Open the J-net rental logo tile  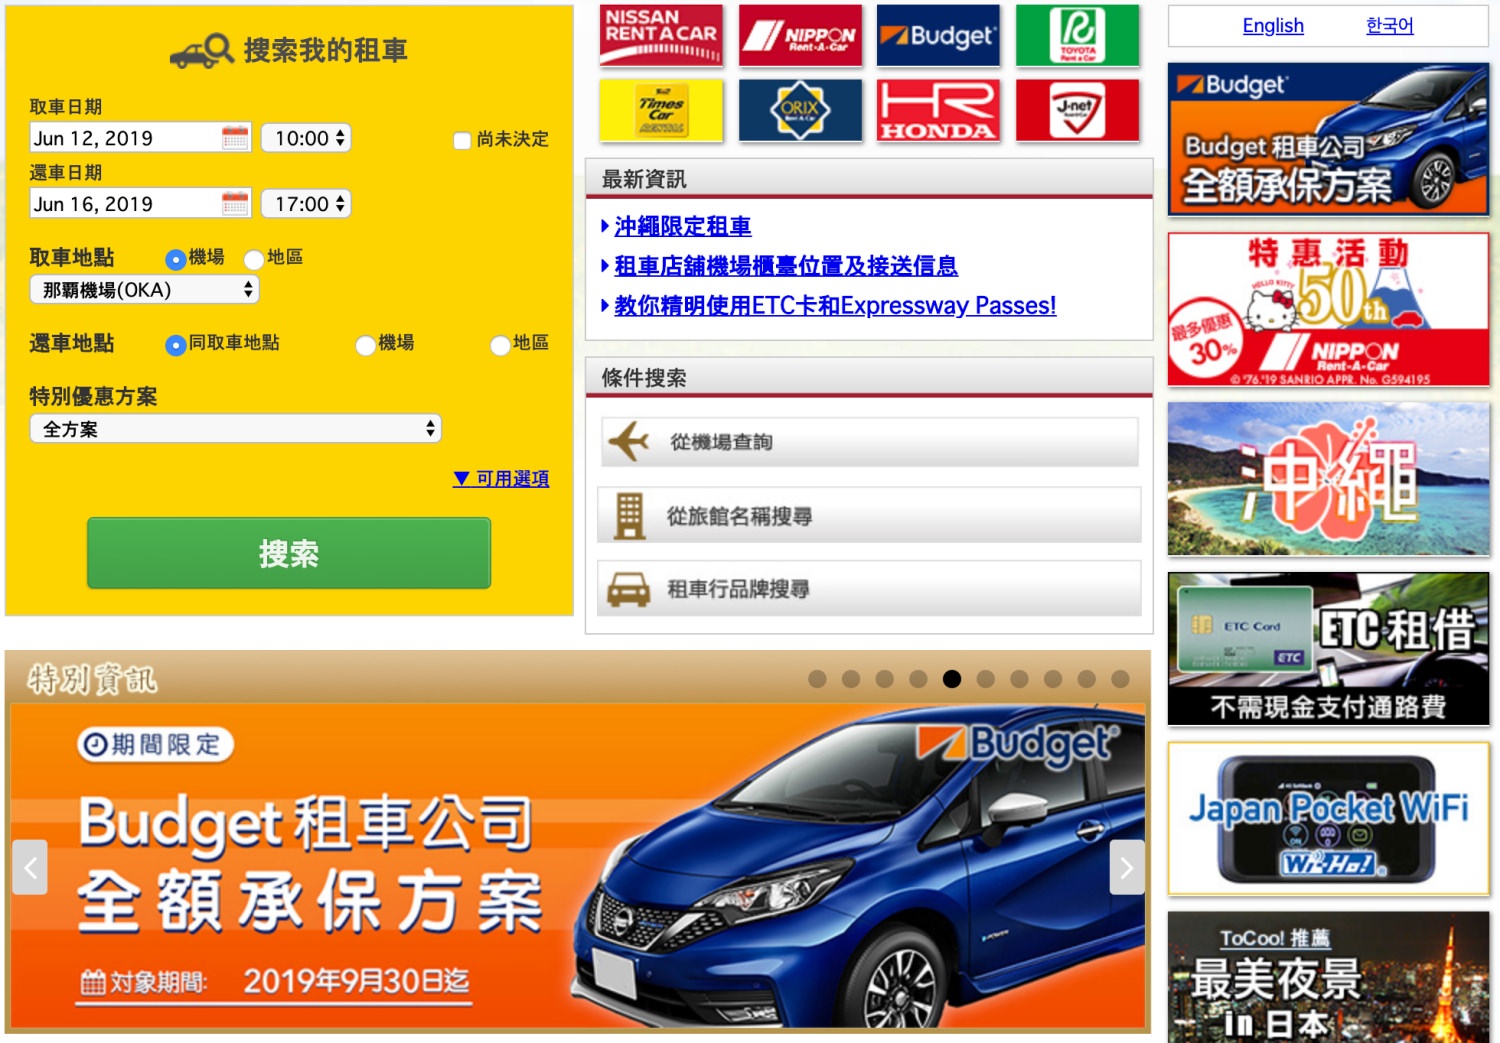point(1077,110)
